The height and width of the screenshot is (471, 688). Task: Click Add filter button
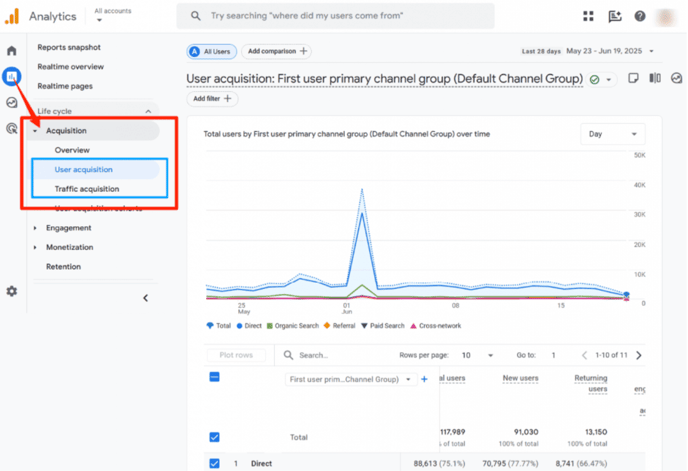(212, 99)
